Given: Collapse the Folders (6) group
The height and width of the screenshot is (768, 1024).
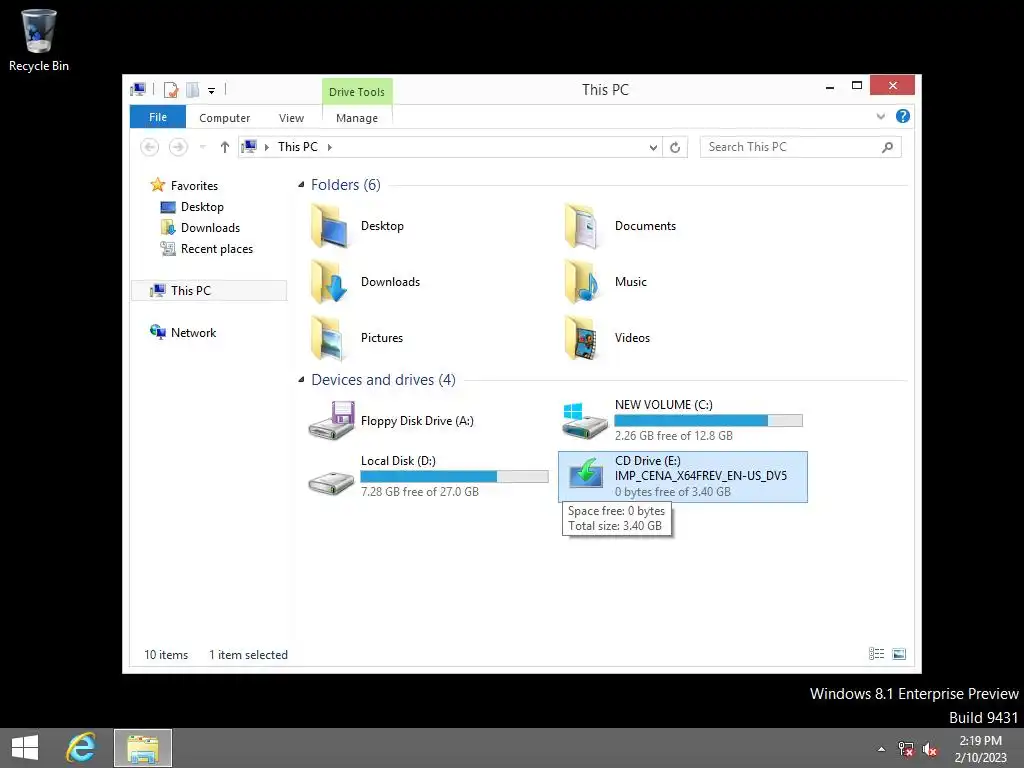Looking at the screenshot, I should click(301, 185).
